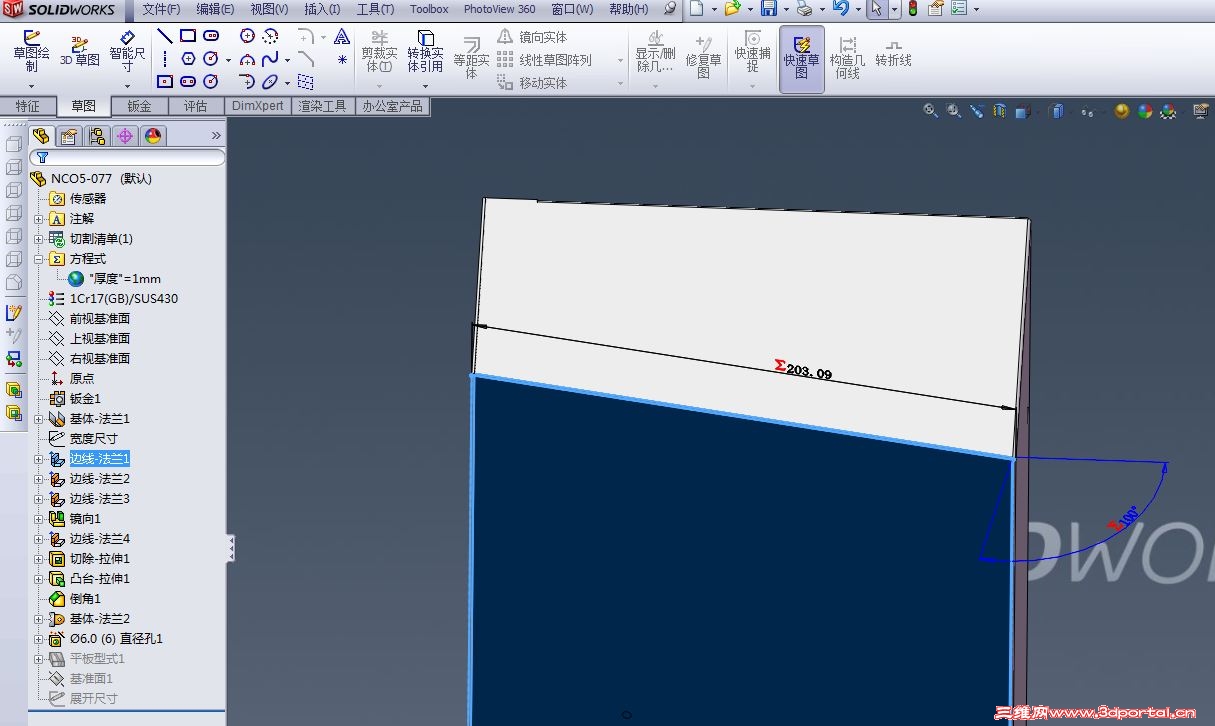The image size is (1215, 726).
Task: Expand the 切割清单(1) node
Action: 39,238
